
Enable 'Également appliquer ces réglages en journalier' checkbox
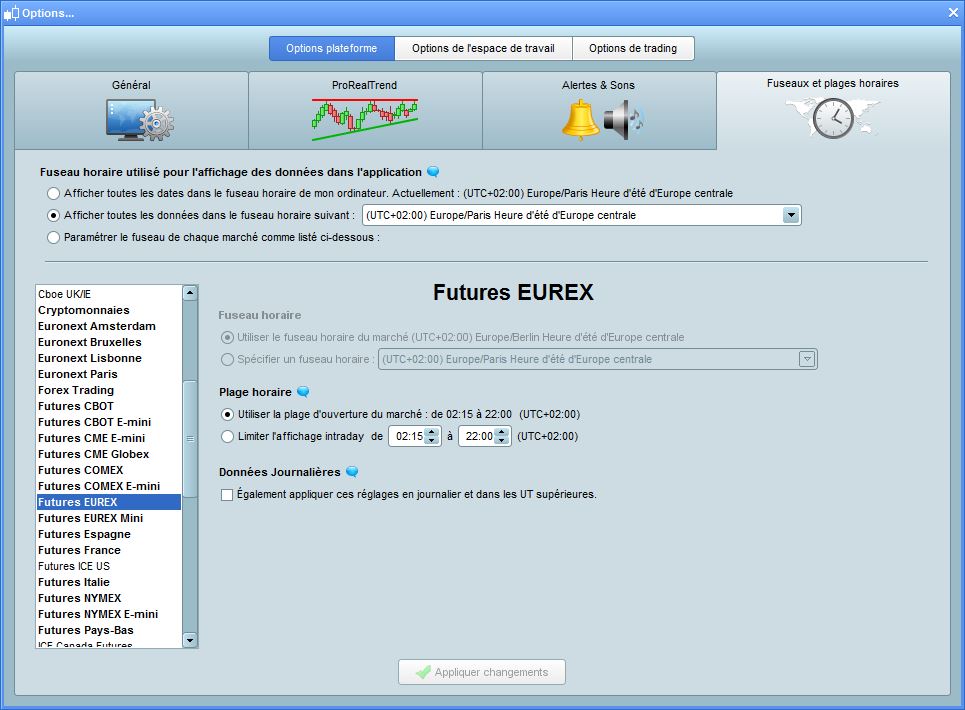point(227,495)
